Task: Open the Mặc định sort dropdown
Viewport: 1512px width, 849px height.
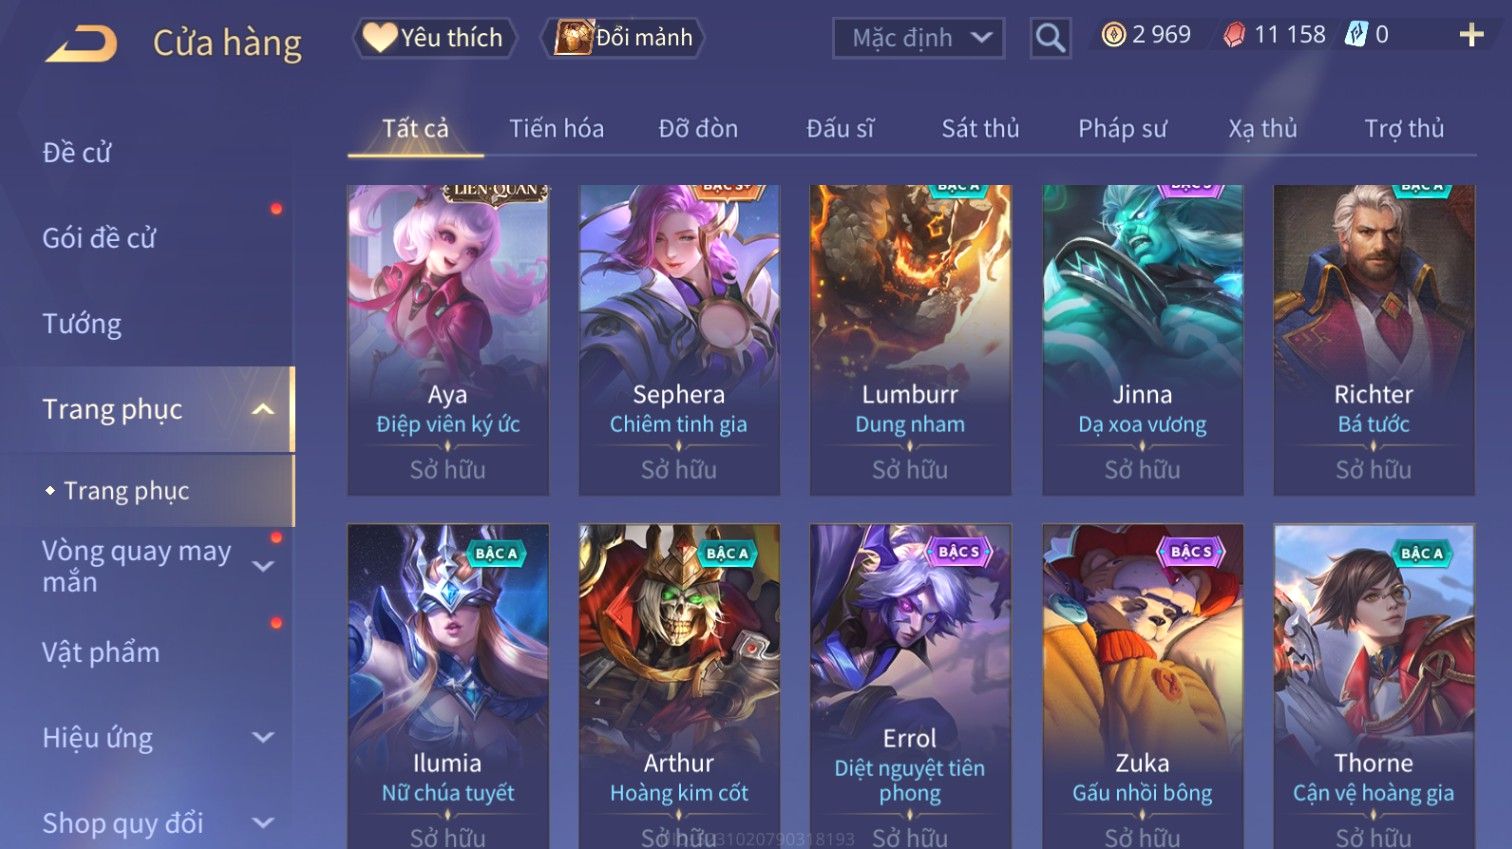Action: pos(917,38)
